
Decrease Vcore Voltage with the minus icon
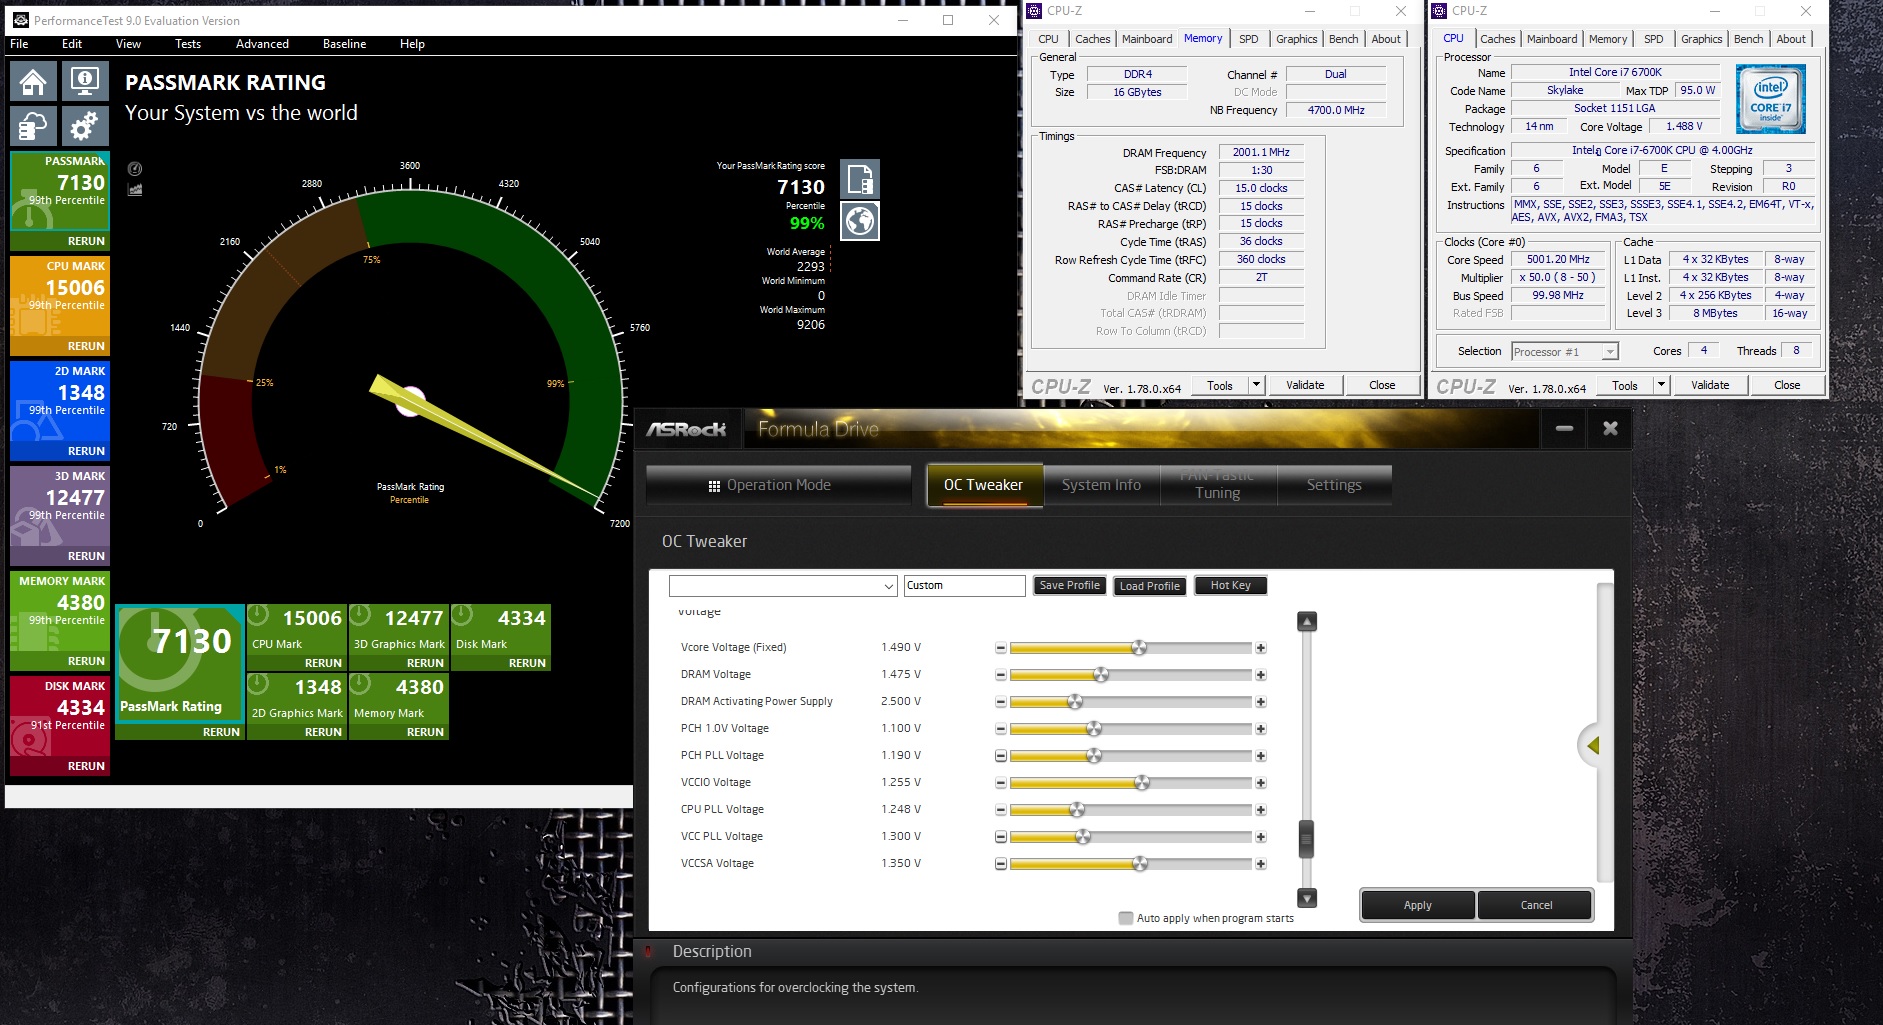click(x=1000, y=648)
